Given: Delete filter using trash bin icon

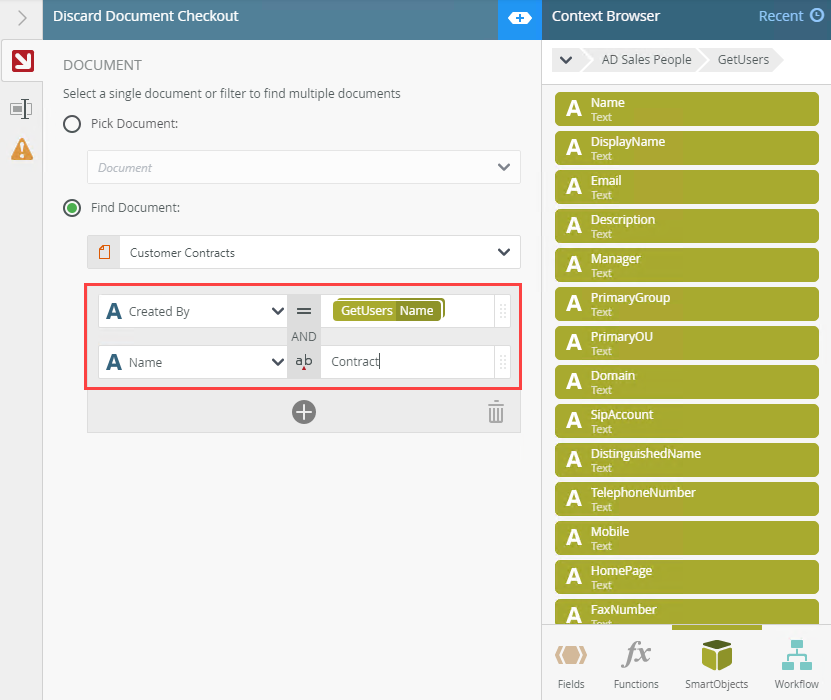Looking at the screenshot, I should tap(496, 412).
